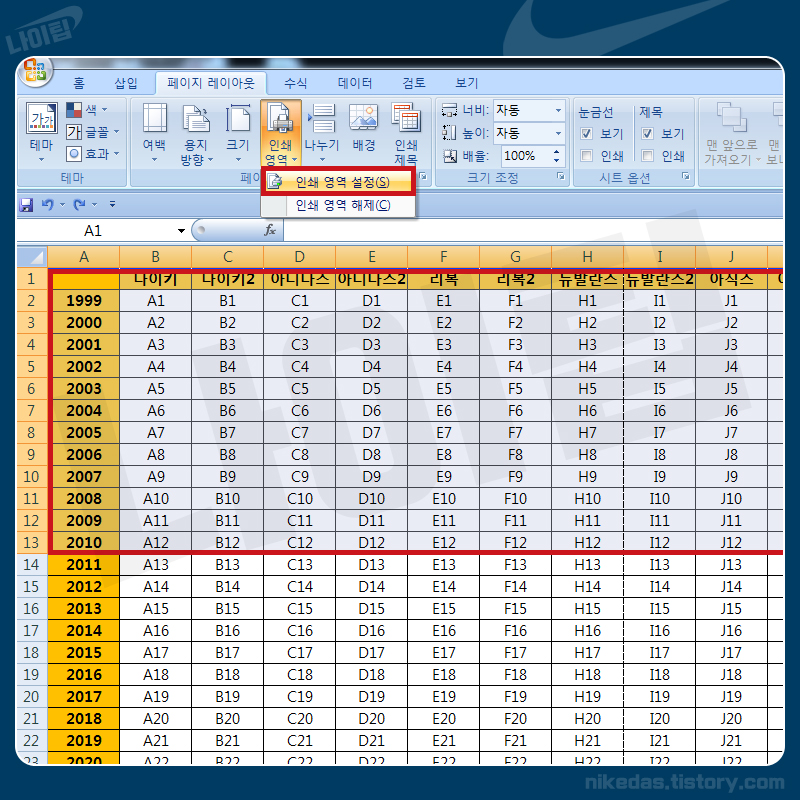Click the Select All corner button
Screen dimensions: 800x800
point(32,257)
